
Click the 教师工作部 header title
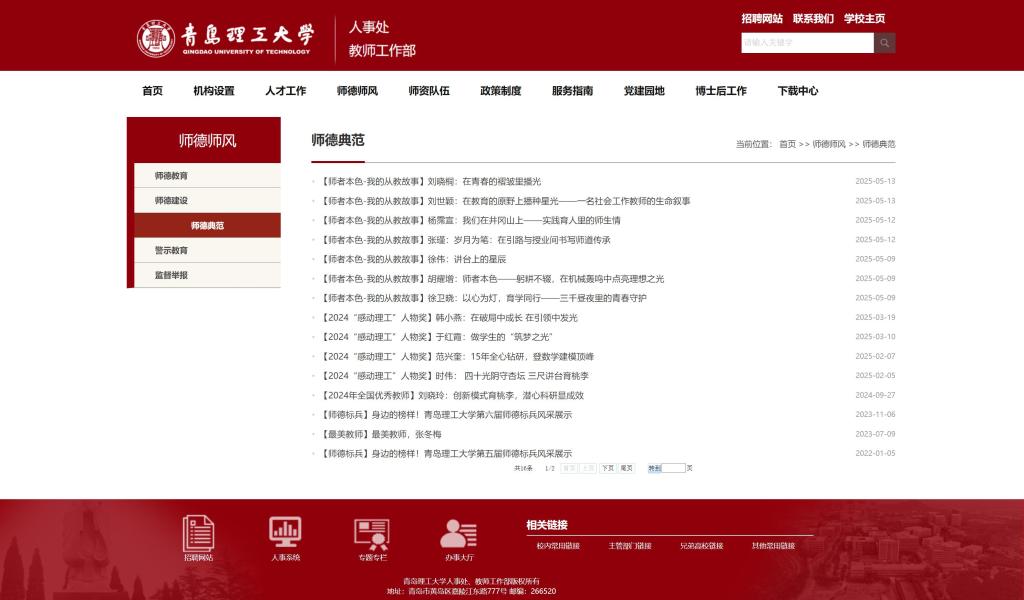coord(382,51)
